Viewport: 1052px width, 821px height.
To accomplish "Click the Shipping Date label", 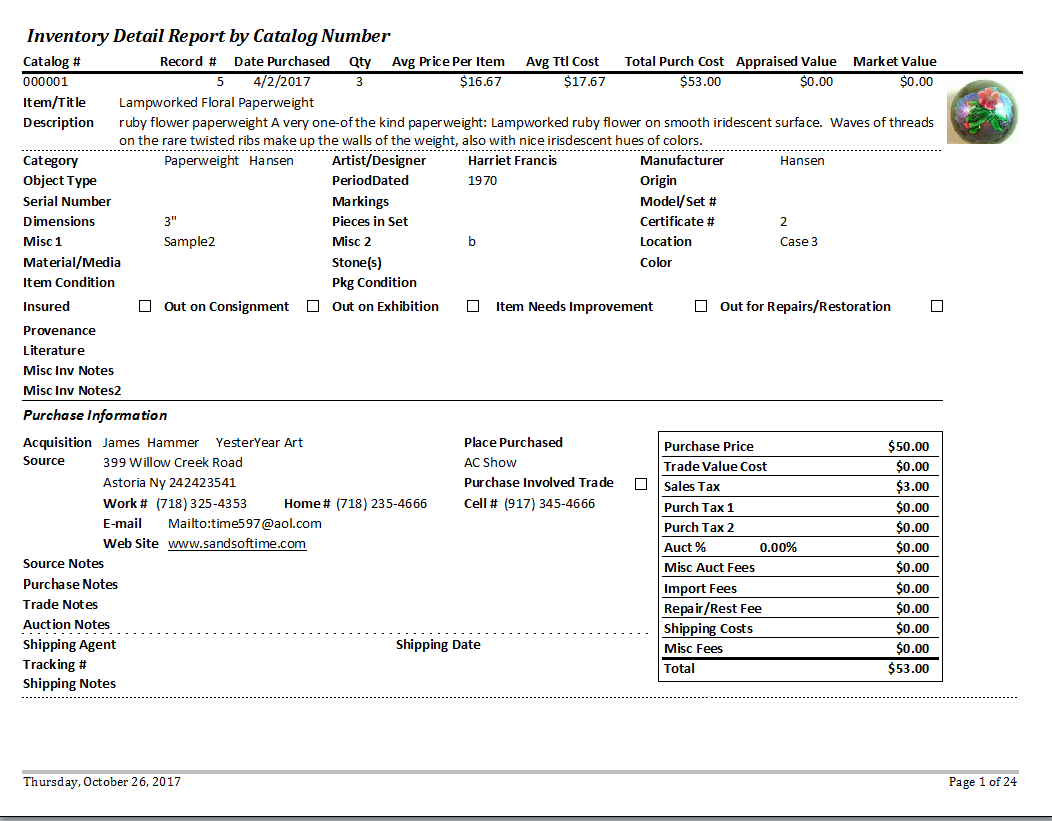I will click(438, 645).
